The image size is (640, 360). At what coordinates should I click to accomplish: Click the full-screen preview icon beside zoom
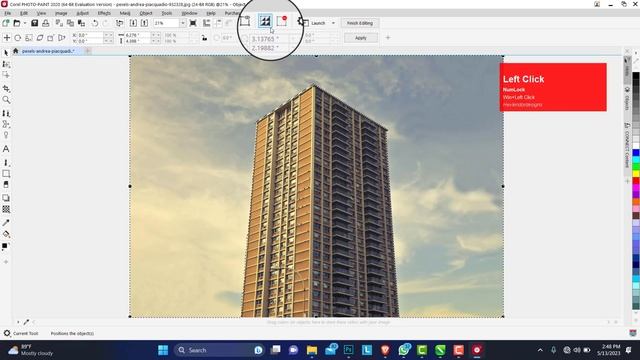(193, 23)
